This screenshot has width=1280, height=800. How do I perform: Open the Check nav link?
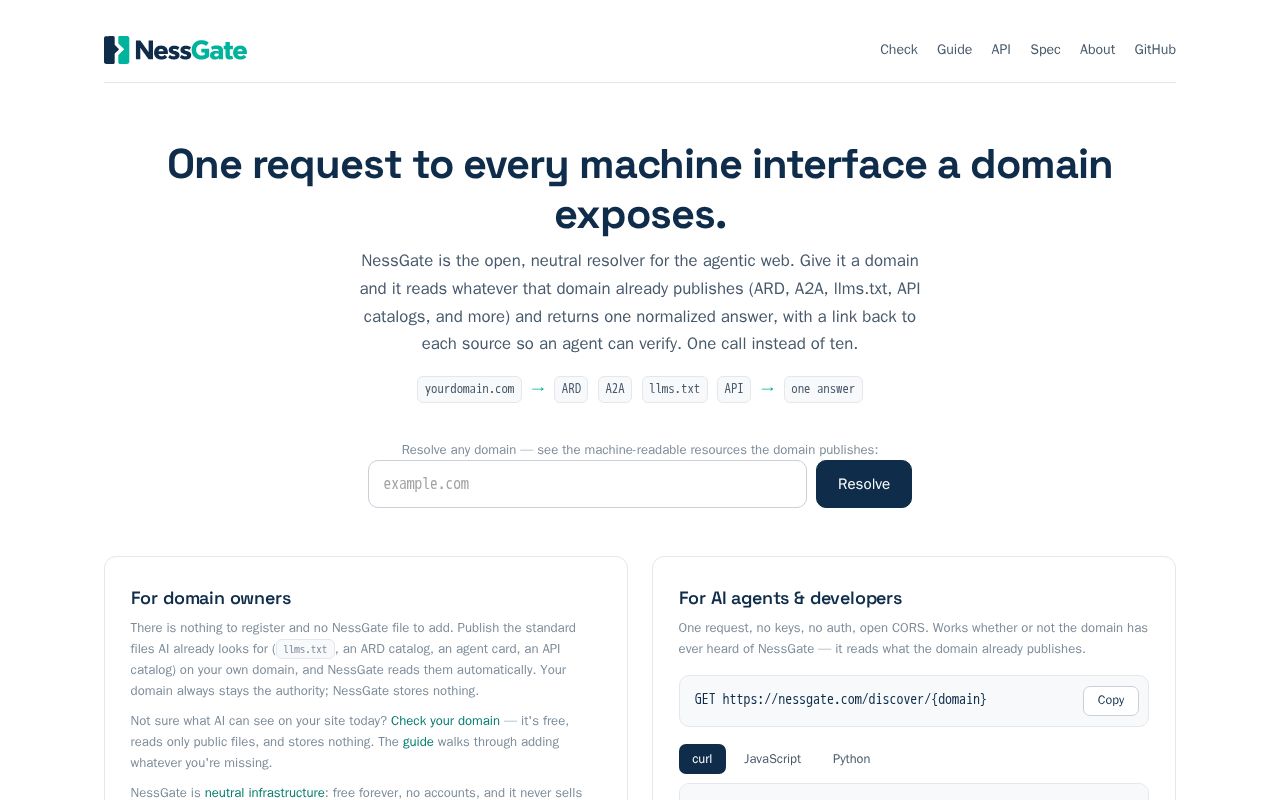(x=899, y=50)
